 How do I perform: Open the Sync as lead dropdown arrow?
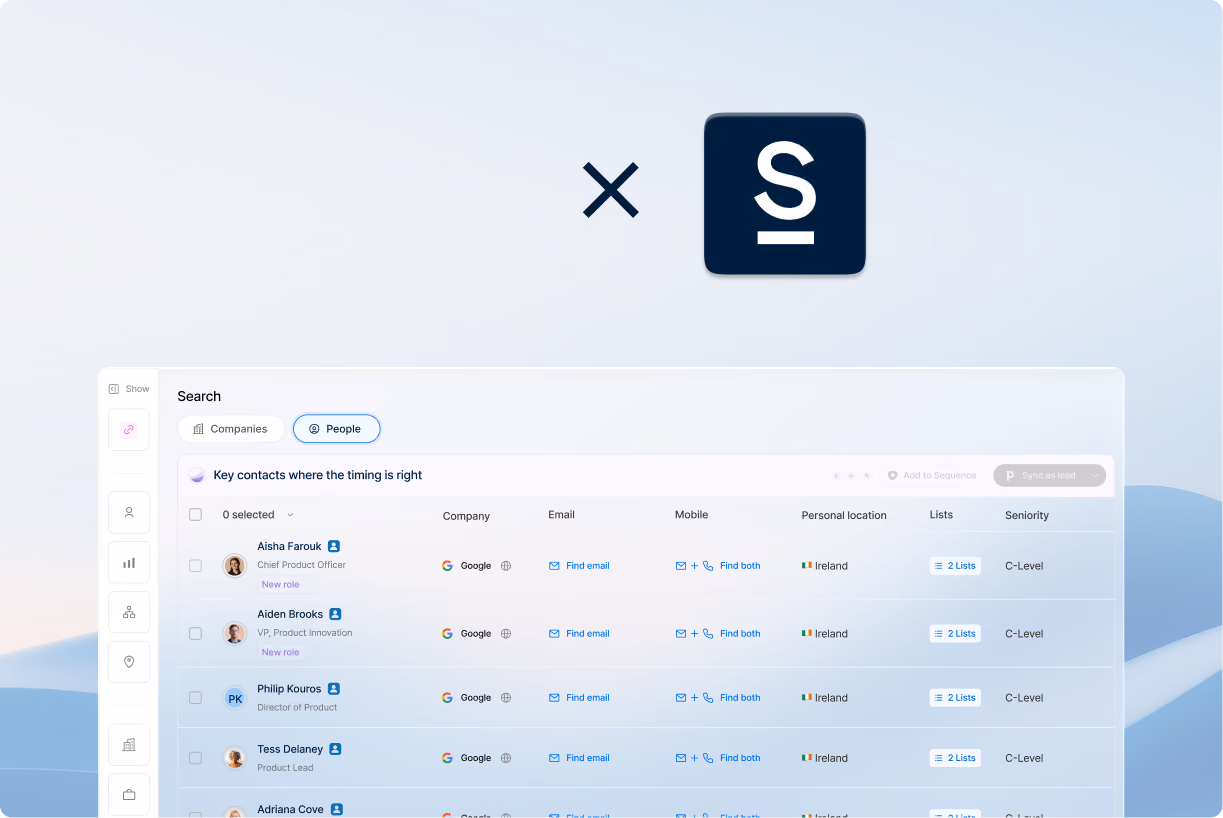(1095, 476)
